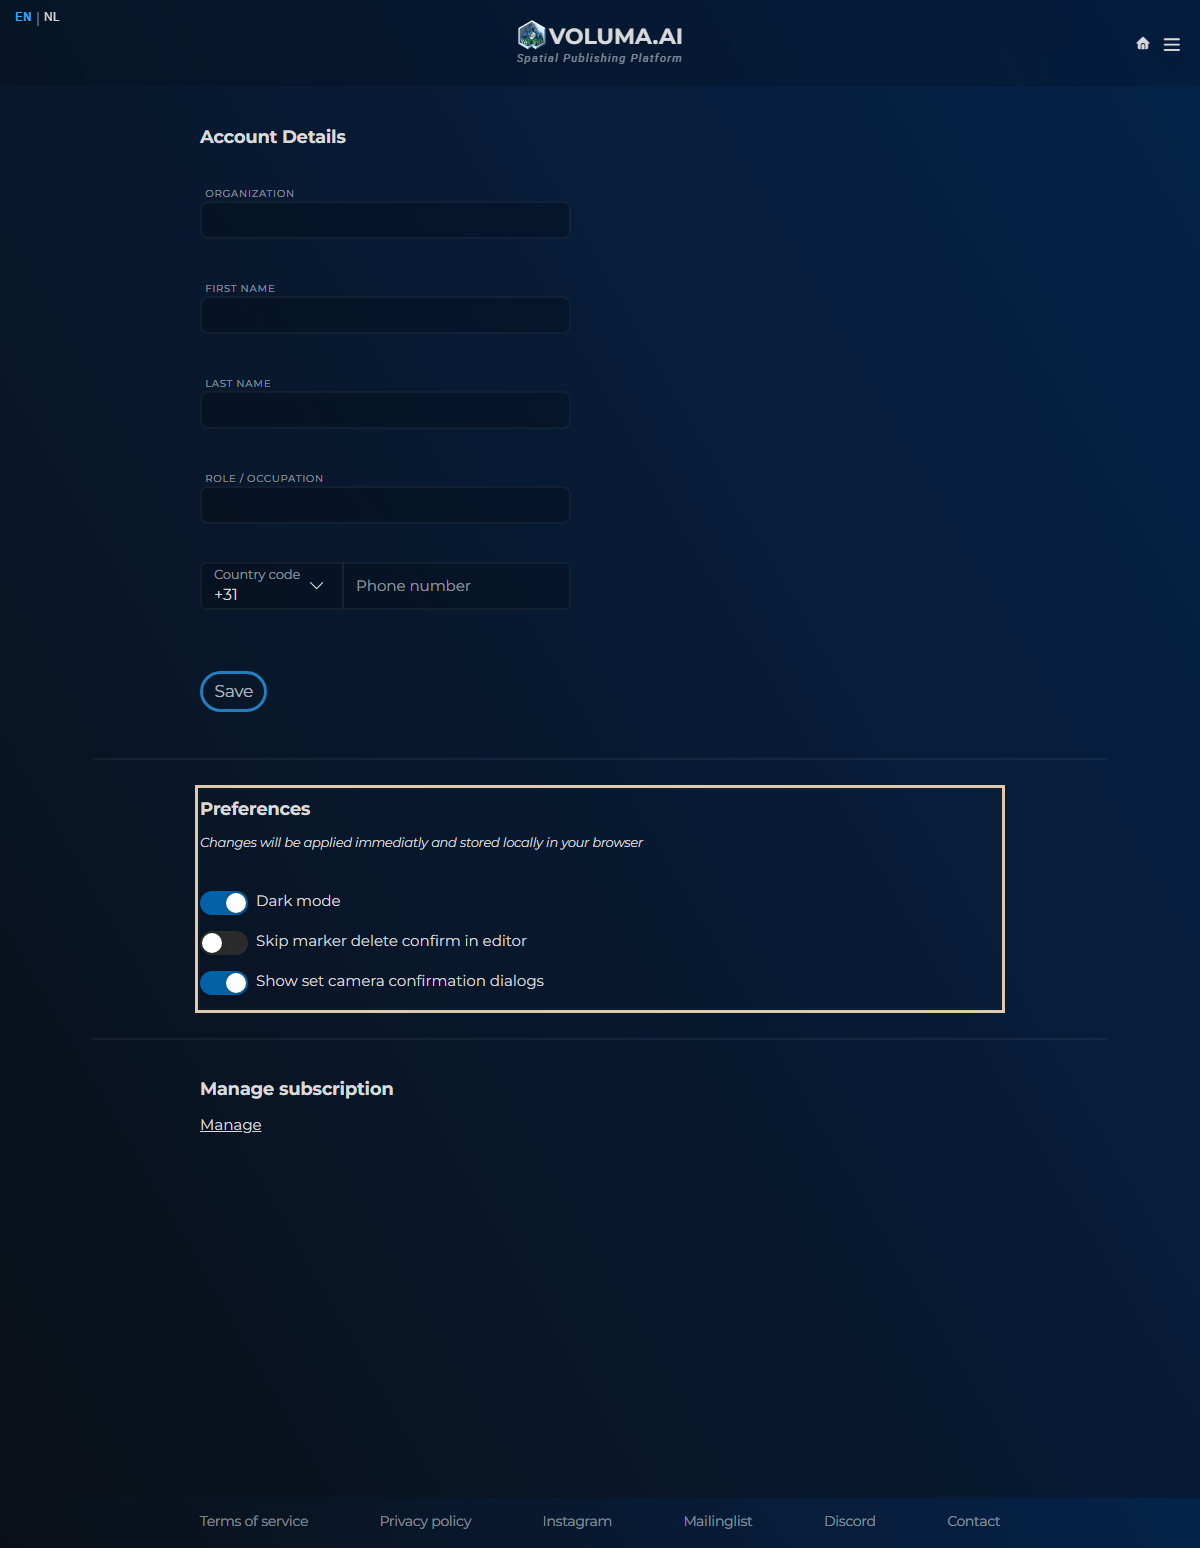1200x1548 pixels.
Task: Click the Manage subscription heading
Action: [x=297, y=1088]
